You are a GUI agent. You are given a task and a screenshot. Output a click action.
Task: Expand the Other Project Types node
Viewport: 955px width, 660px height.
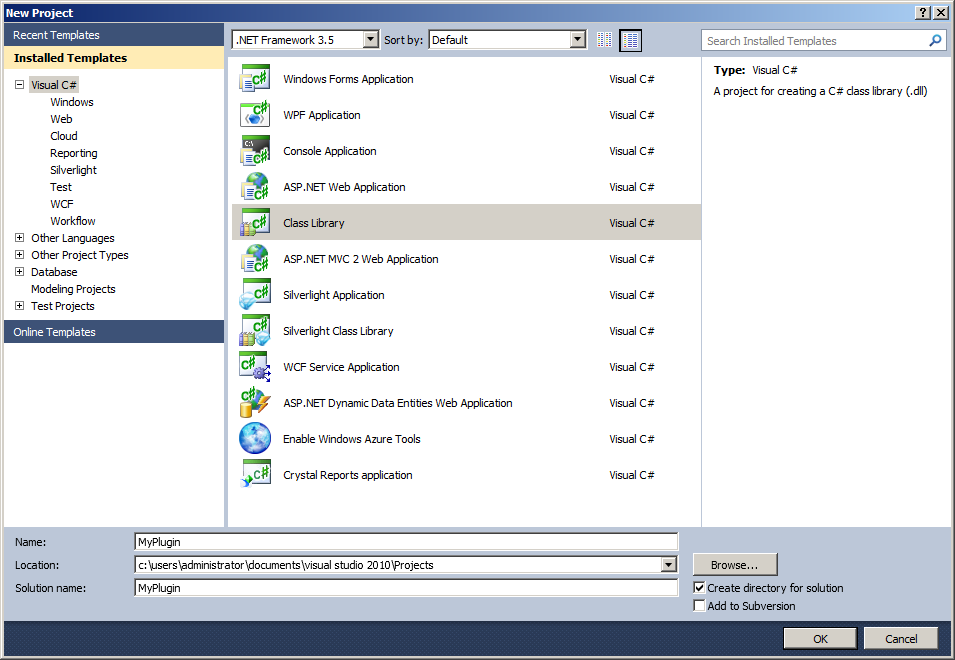(x=19, y=255)
